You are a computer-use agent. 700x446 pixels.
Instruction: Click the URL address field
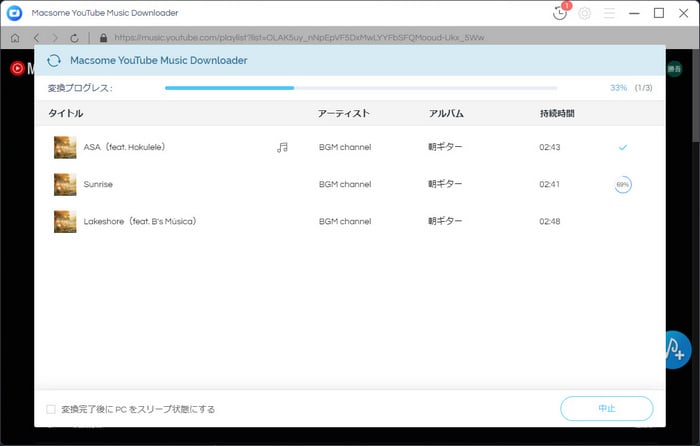(x=299, y=38)
